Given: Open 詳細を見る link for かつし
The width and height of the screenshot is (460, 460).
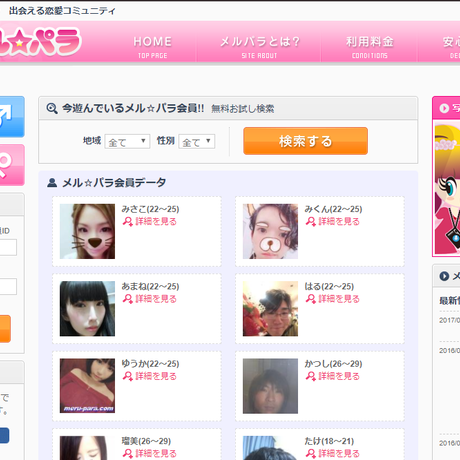Looking at the screenshot, I should [x=332, y=376].
